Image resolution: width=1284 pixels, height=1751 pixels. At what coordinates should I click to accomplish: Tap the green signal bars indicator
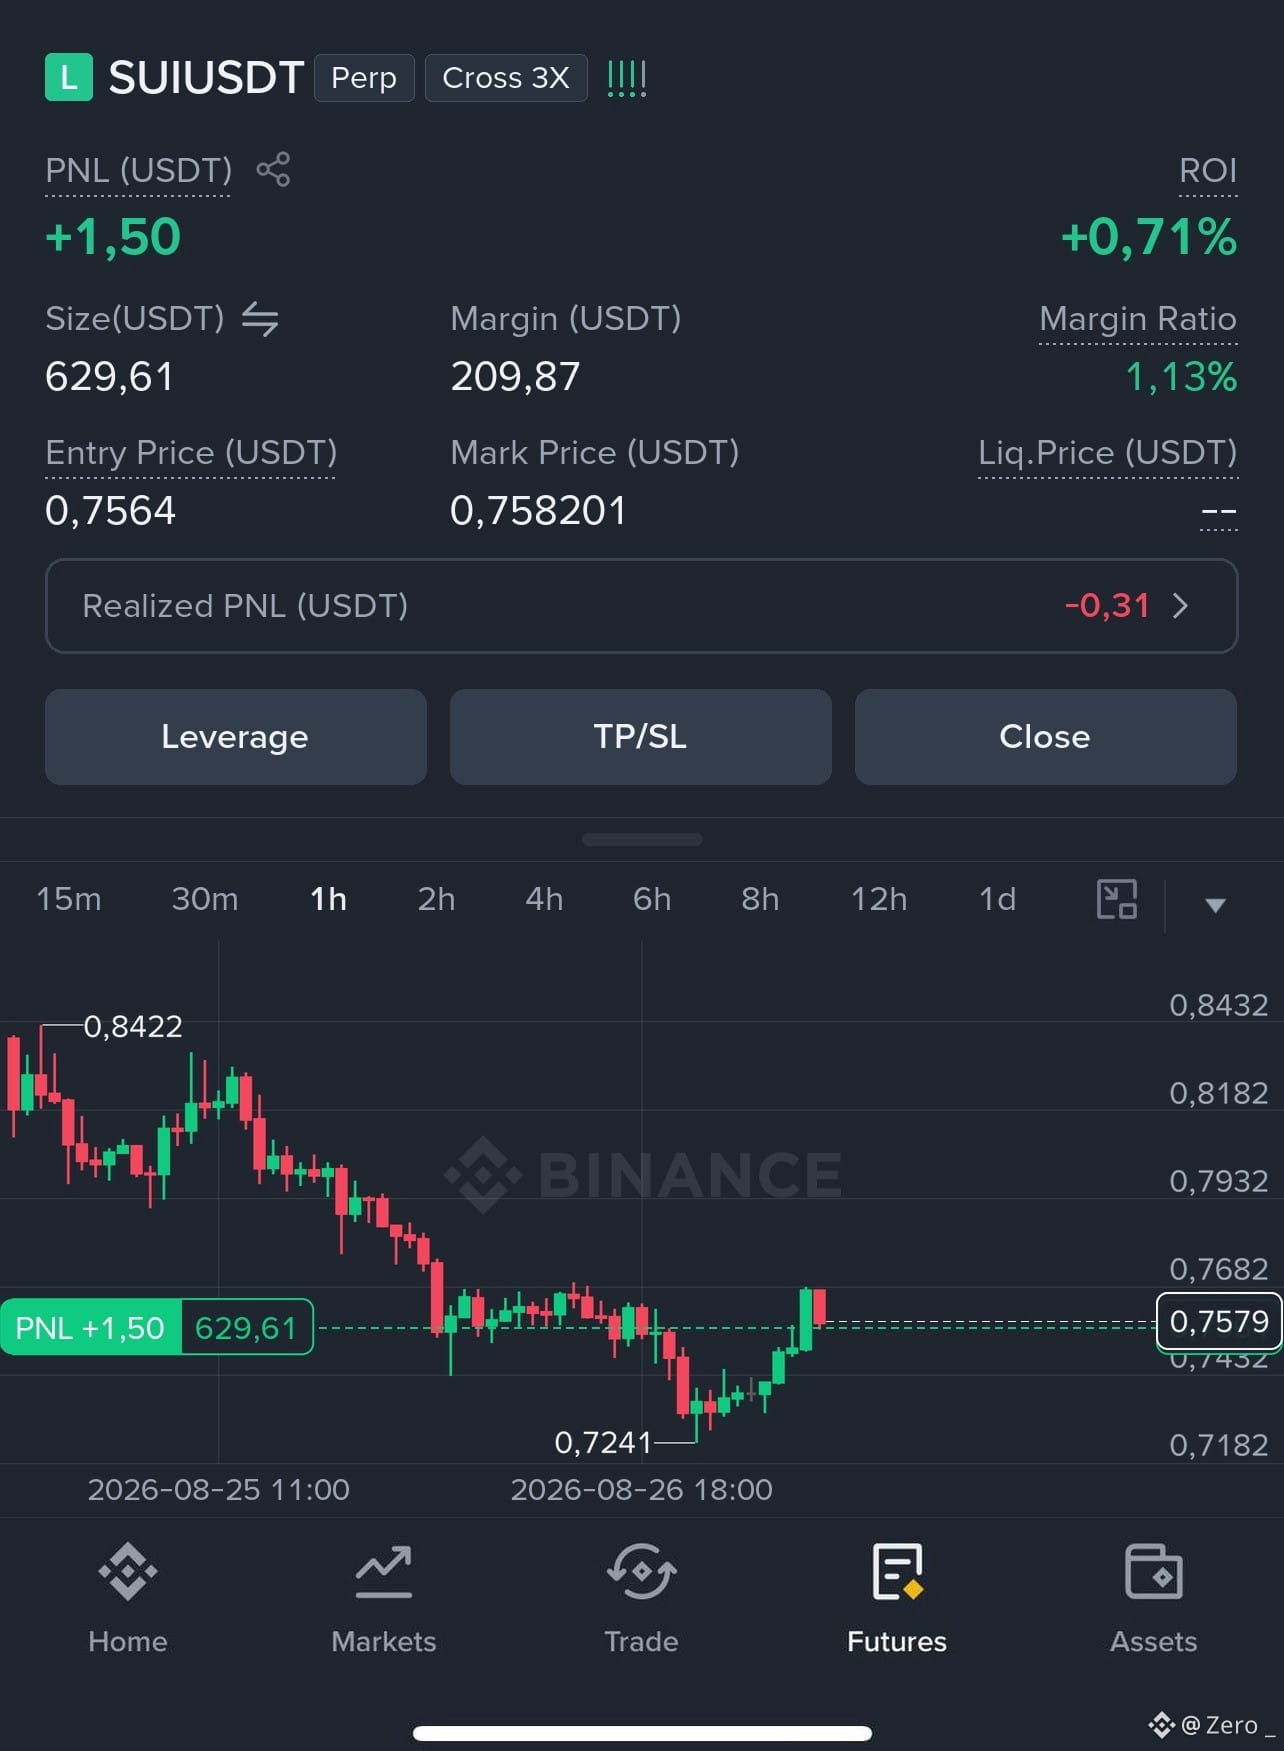[627, 78]
